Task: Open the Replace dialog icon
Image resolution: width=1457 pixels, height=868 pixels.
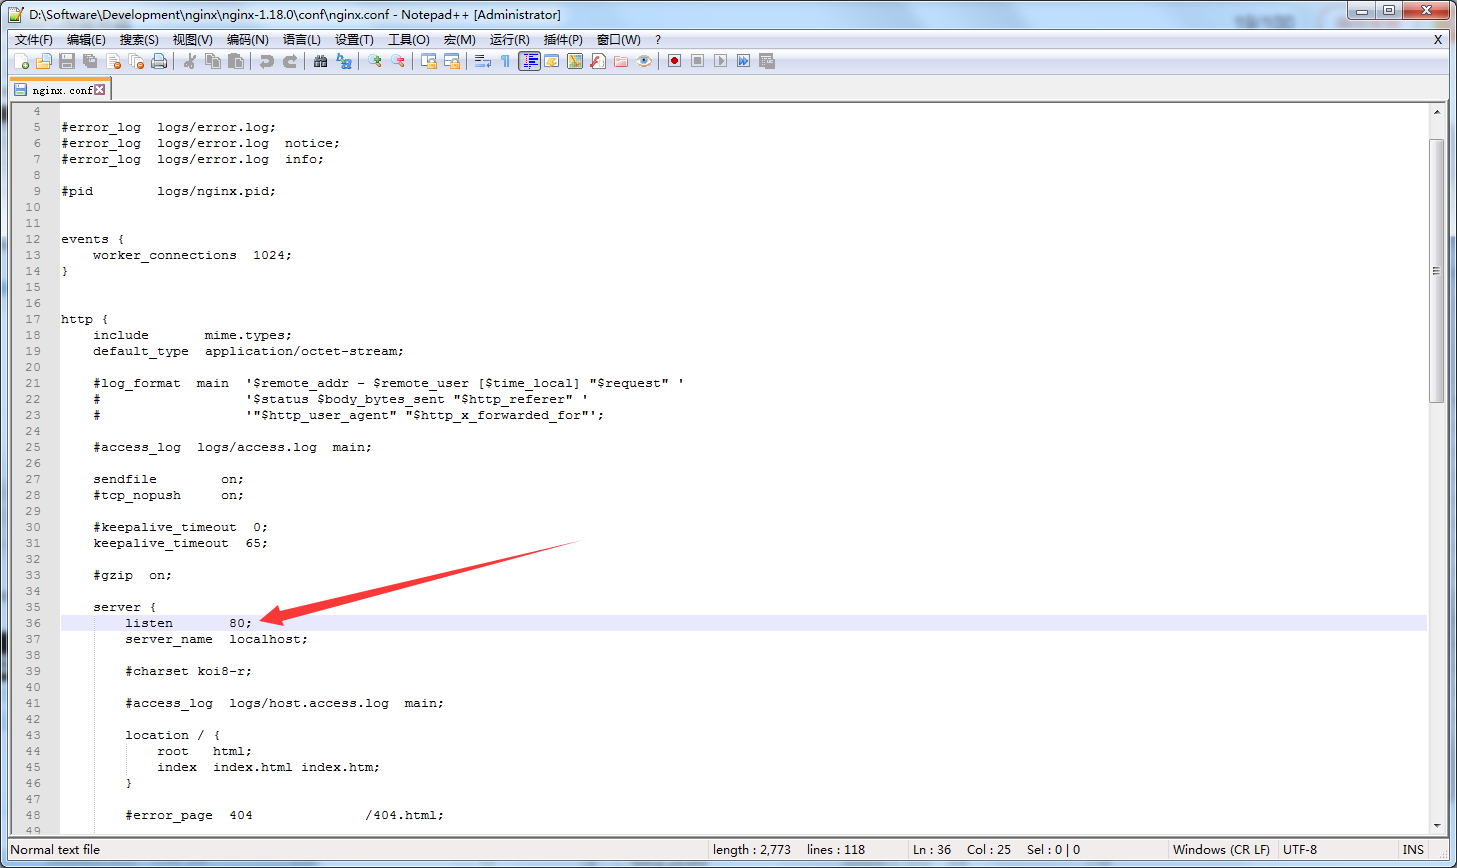Action: pyautogui.click(x=344, y=61)
